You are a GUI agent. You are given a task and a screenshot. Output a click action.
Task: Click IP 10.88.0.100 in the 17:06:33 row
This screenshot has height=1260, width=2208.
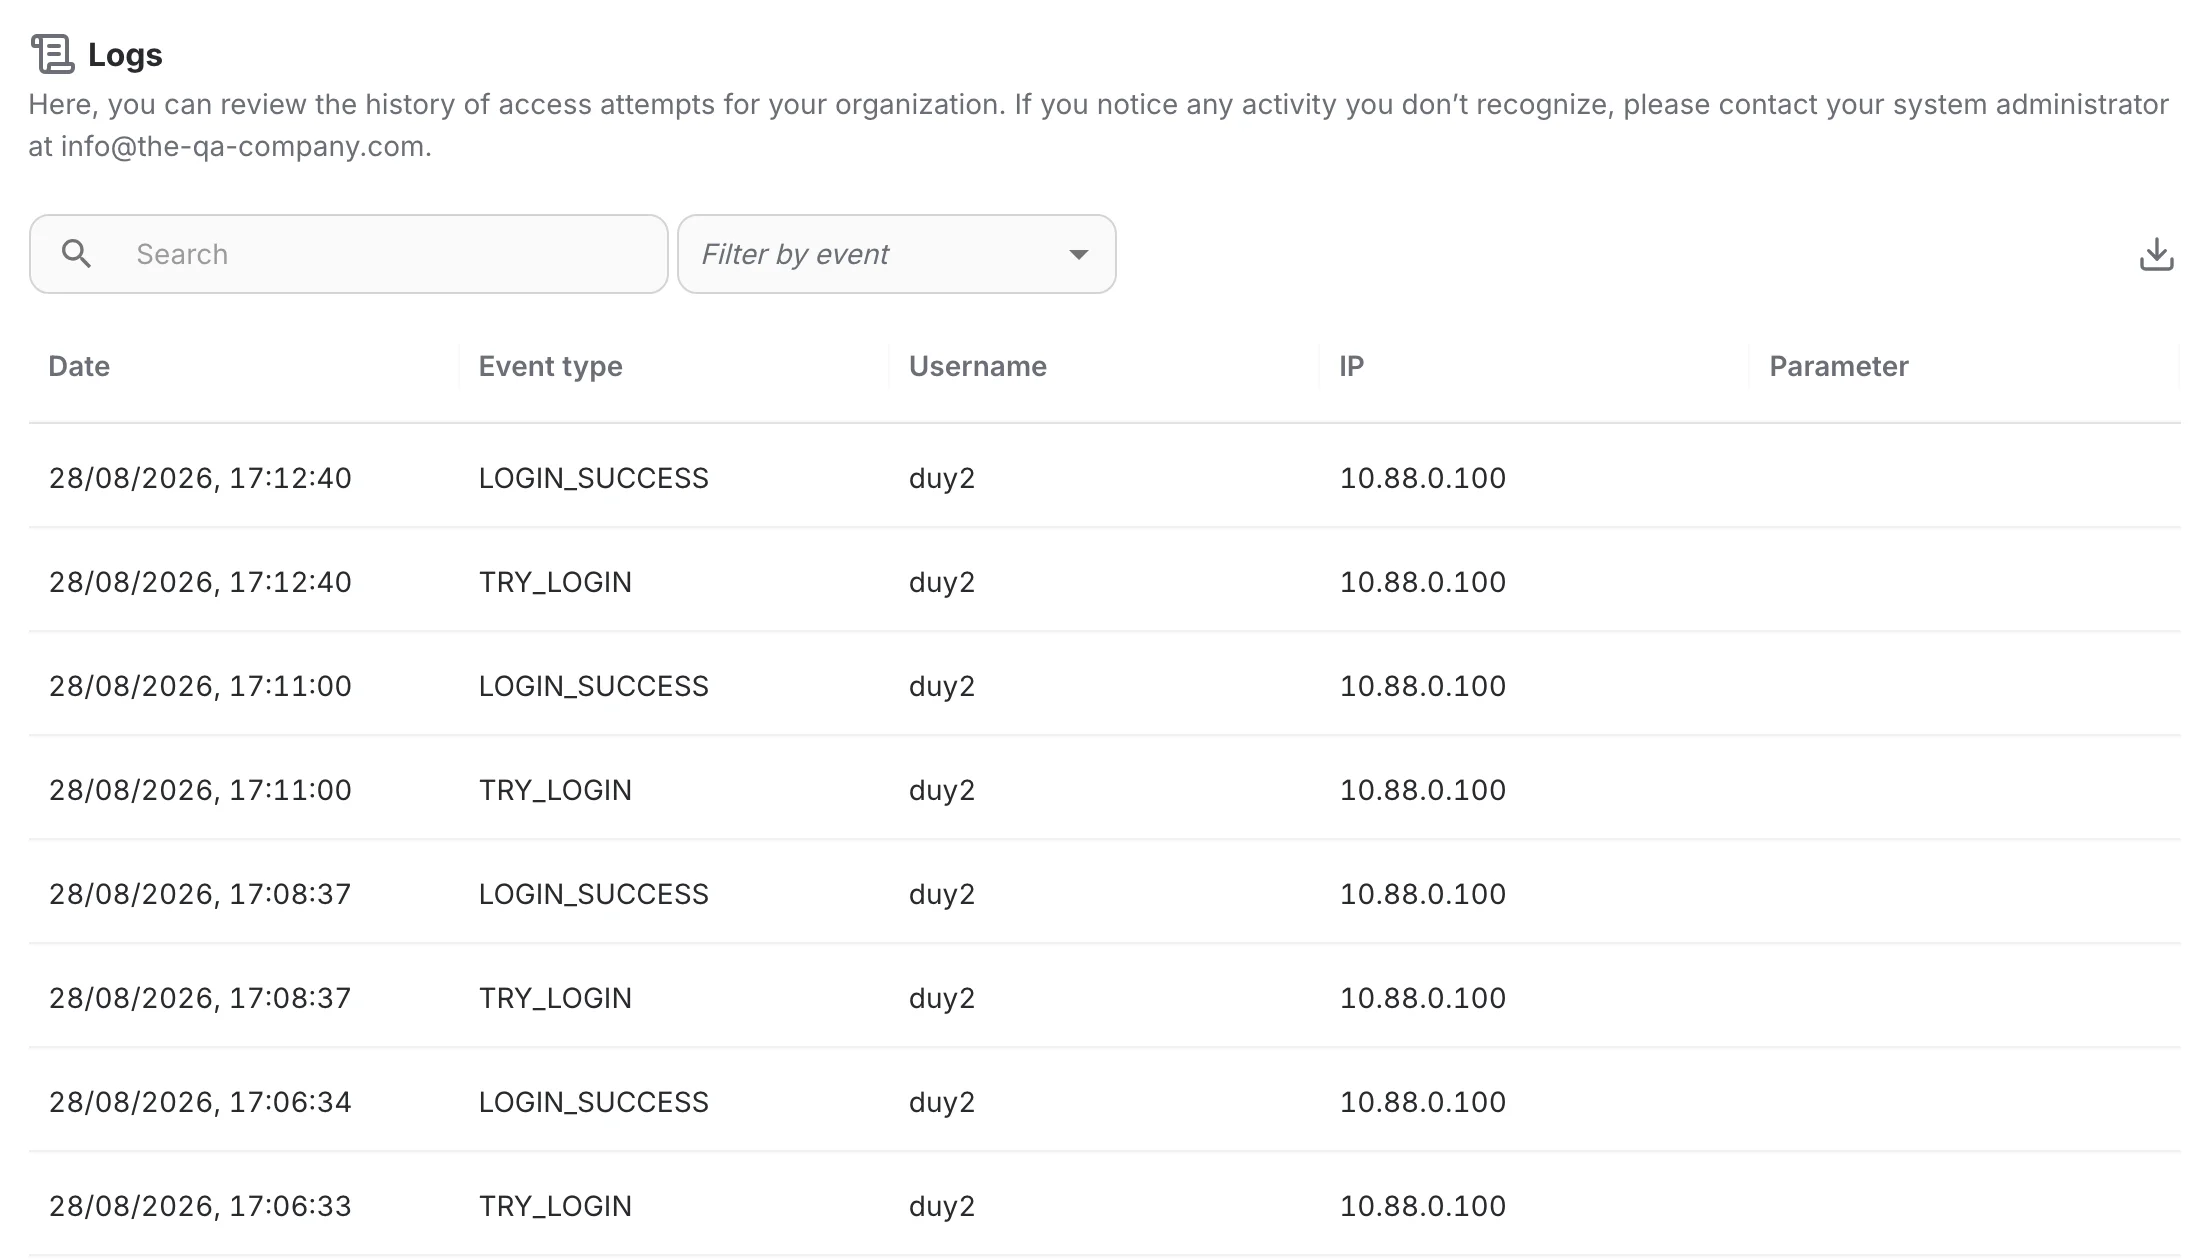[x=1423, y=1206]
